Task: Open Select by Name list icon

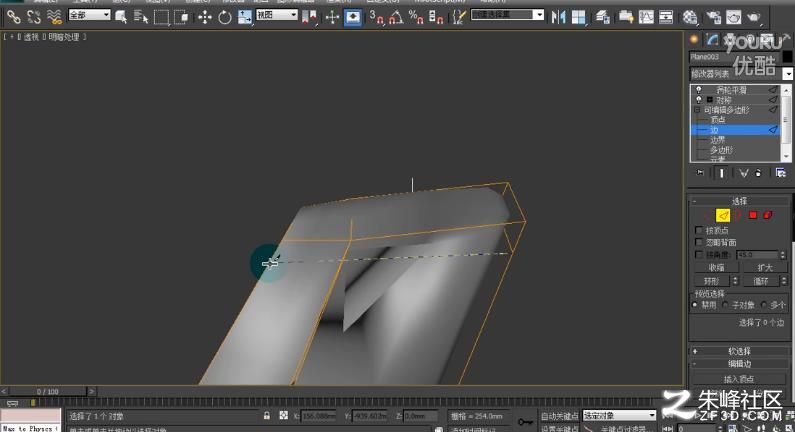Action: click(x=140, y=17)
